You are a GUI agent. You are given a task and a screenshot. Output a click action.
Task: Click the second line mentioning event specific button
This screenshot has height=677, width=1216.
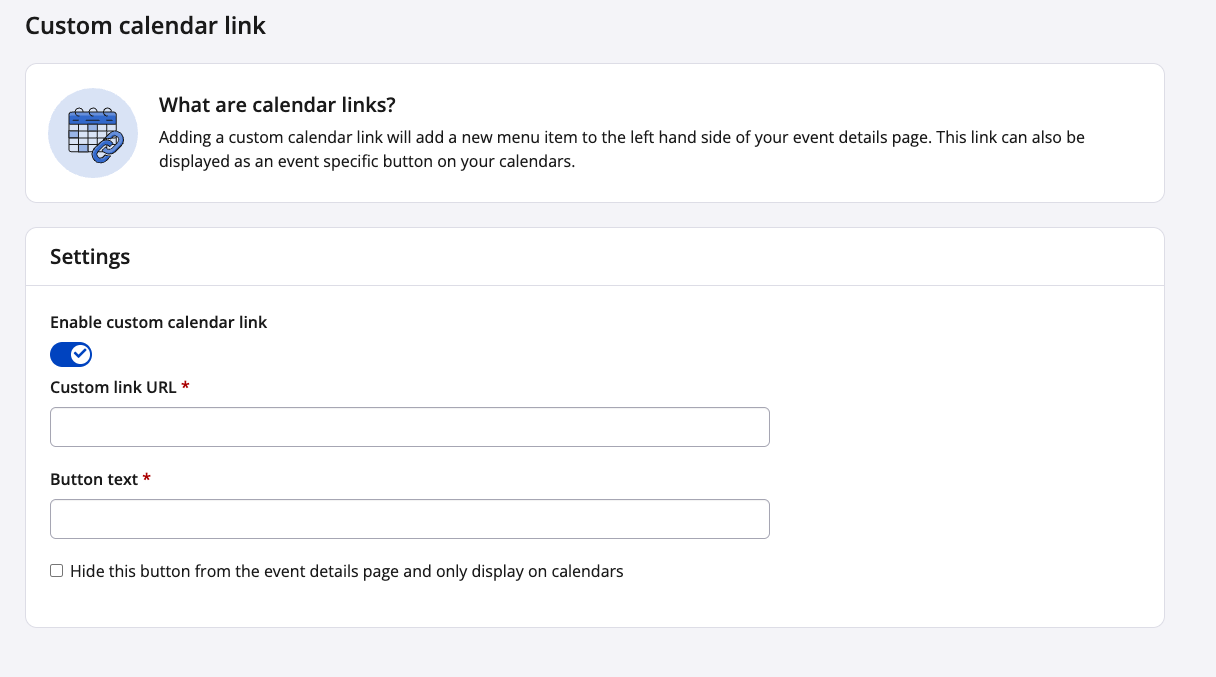[x=367, y=161]
